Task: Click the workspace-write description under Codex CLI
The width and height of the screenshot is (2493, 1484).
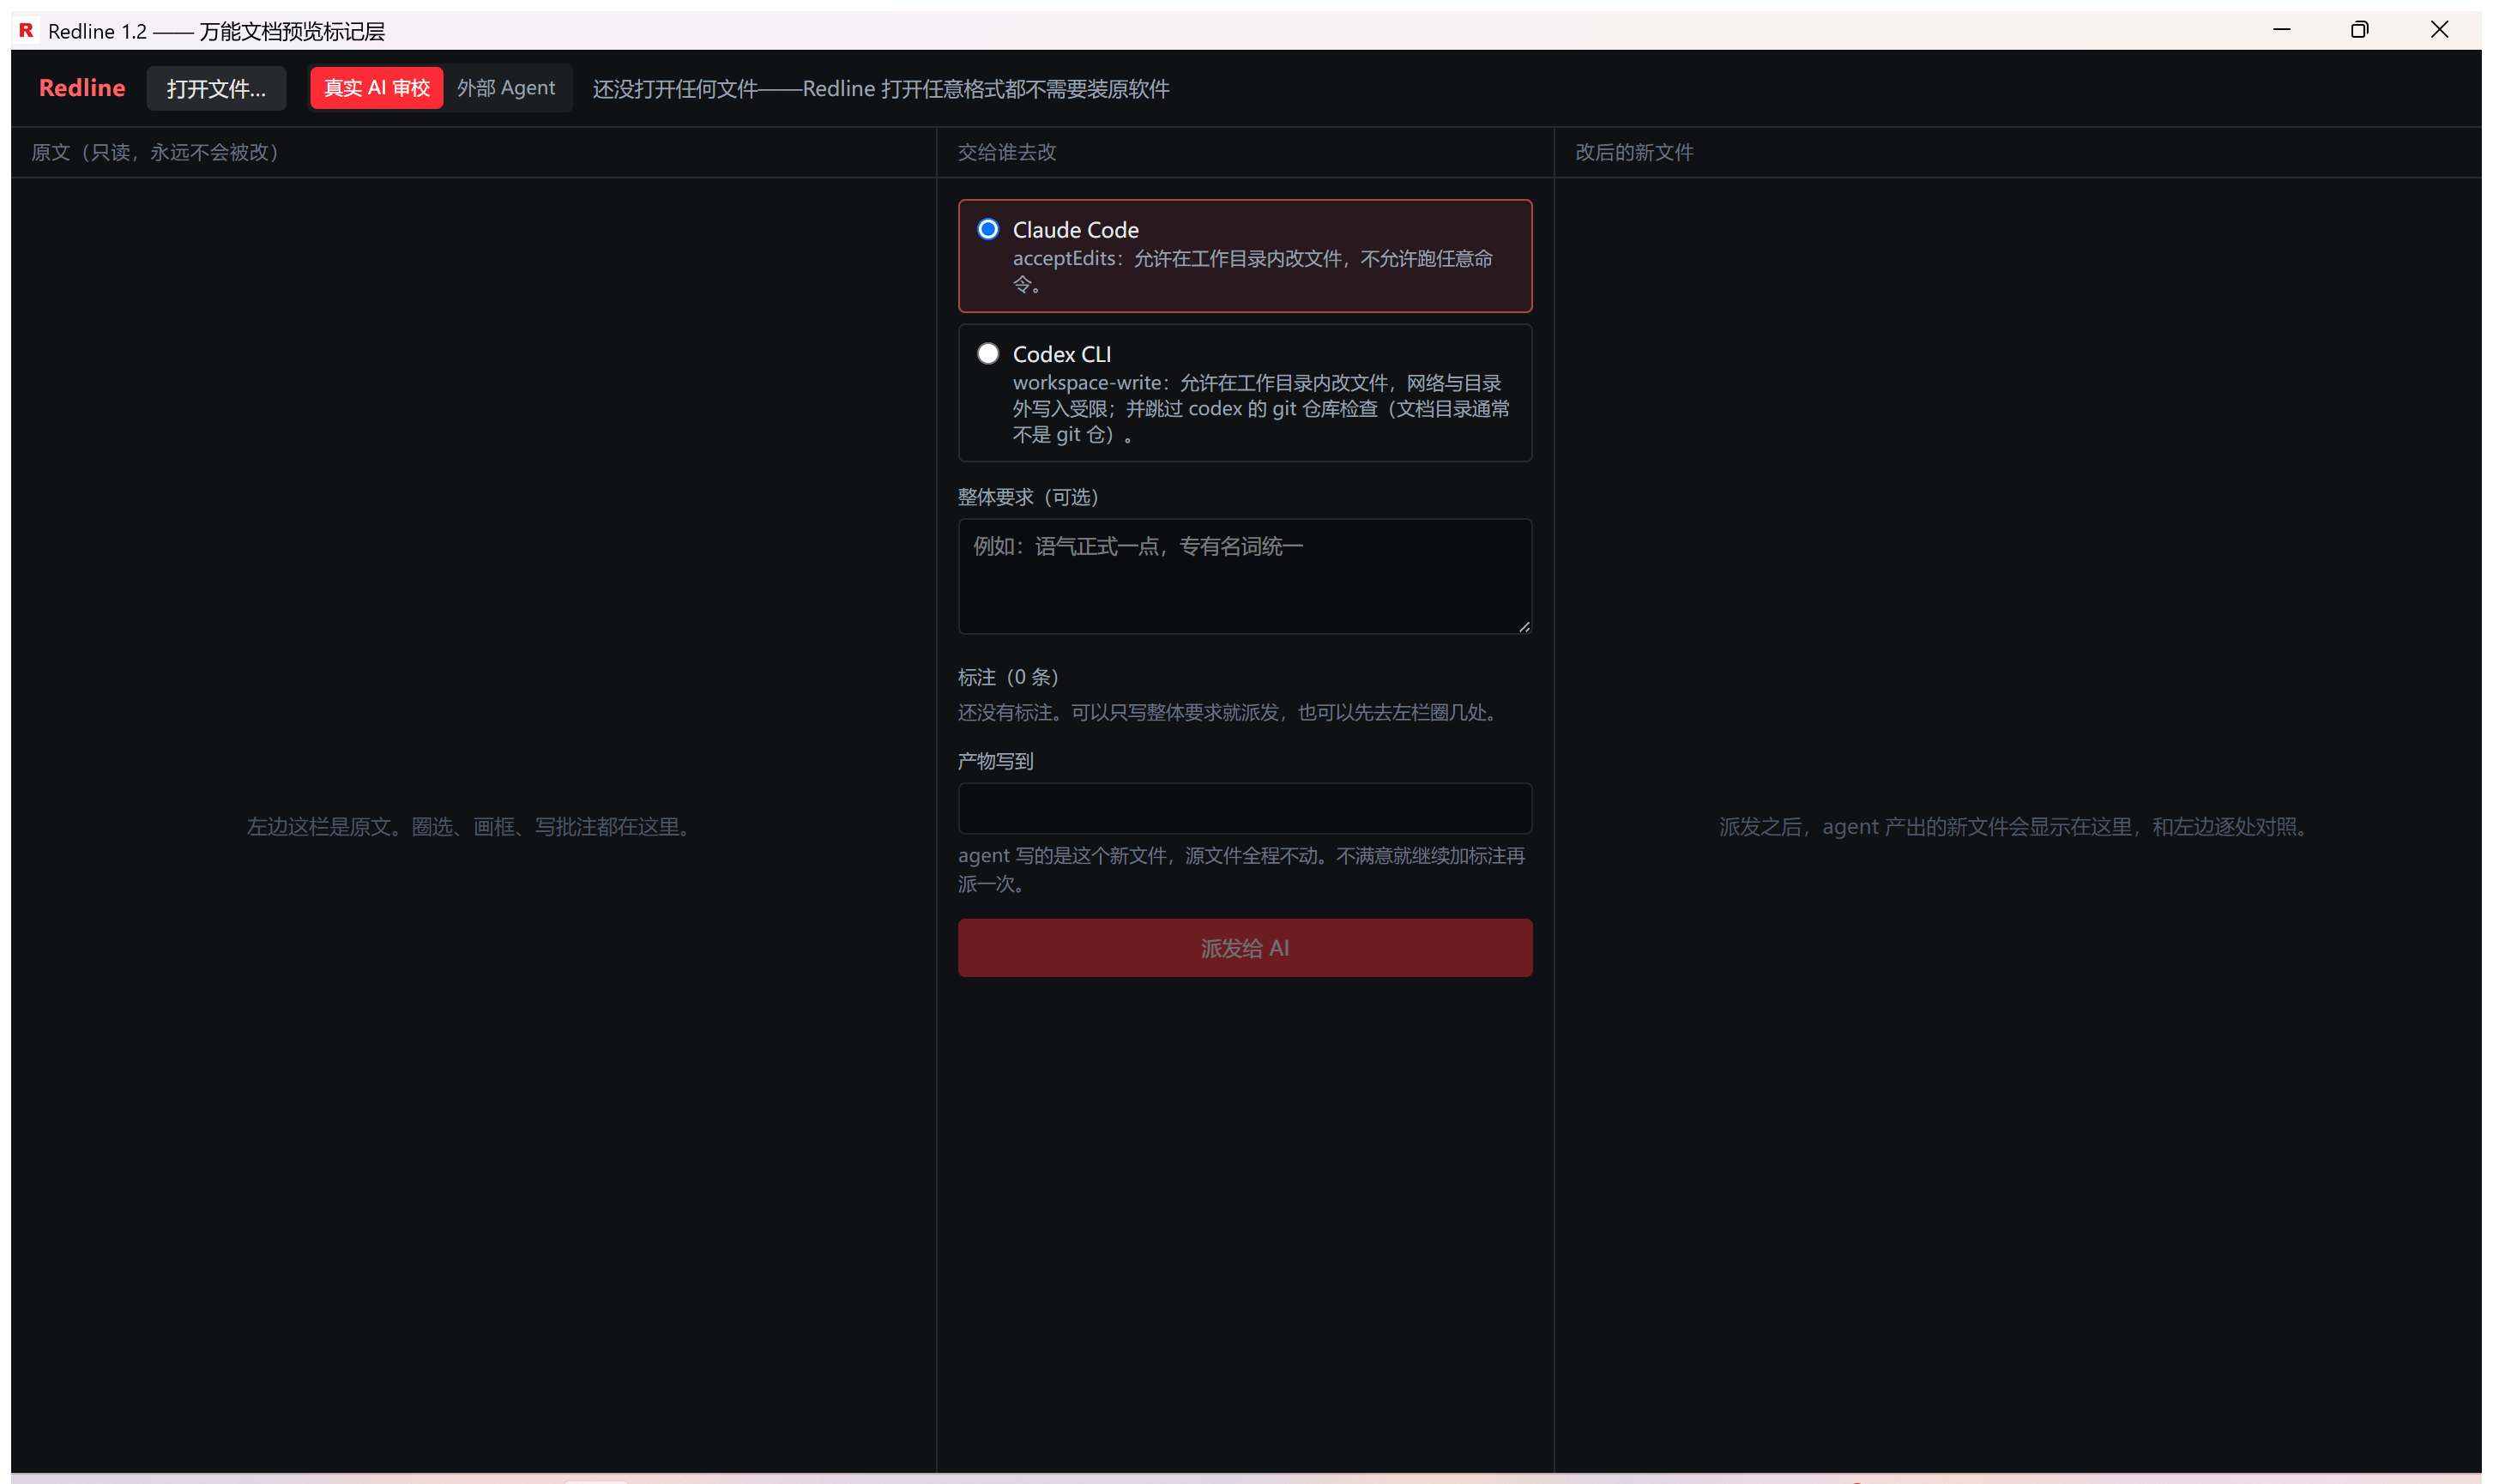Action: tap(1261, 408)
